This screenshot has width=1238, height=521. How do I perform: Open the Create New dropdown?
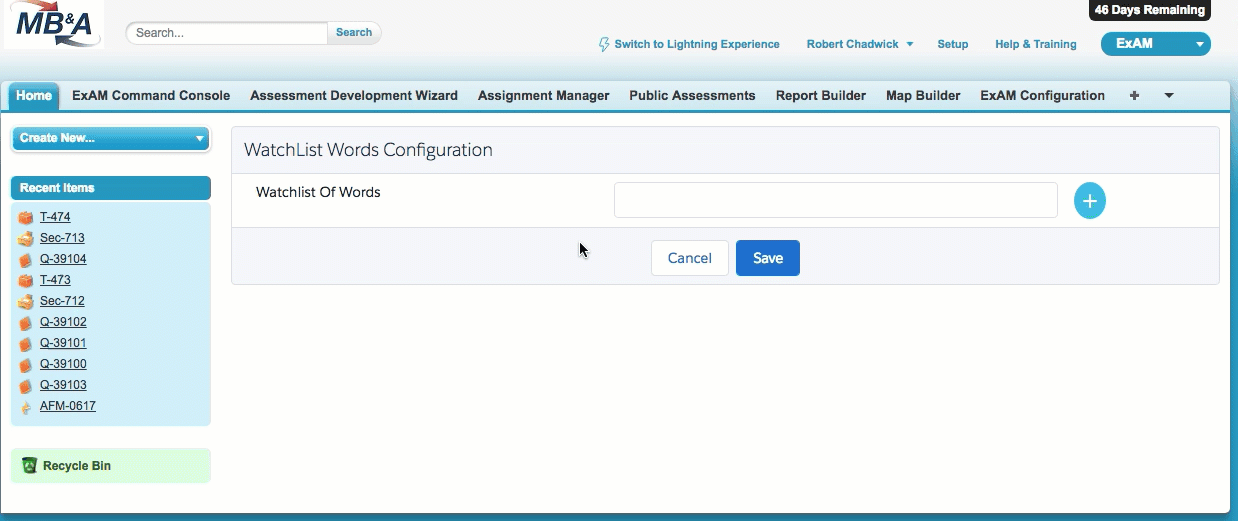110,138
